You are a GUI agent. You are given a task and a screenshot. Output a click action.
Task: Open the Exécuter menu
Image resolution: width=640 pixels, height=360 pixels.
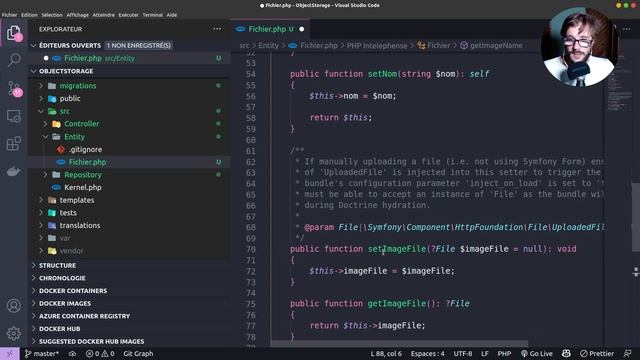129,15
